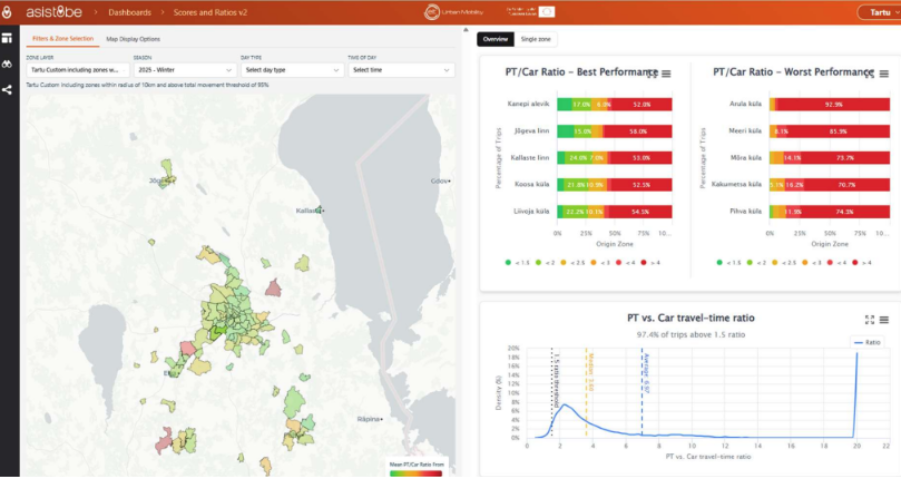Open the dashboard layout icon in sidebar
This screenshot has width=901, height=477.
coord(7,38)
